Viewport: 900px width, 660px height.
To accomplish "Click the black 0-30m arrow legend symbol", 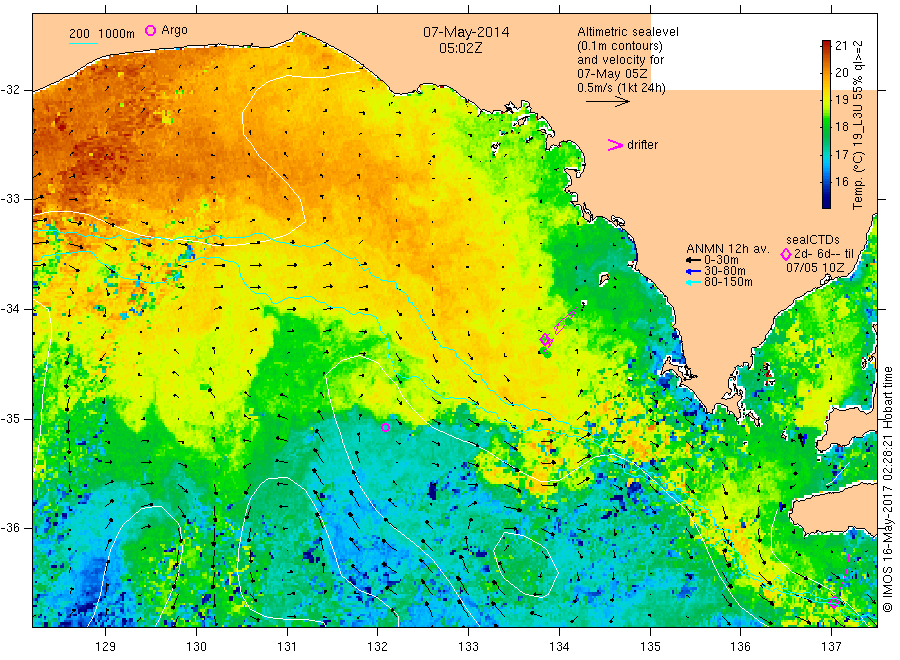I will (693, 261).
